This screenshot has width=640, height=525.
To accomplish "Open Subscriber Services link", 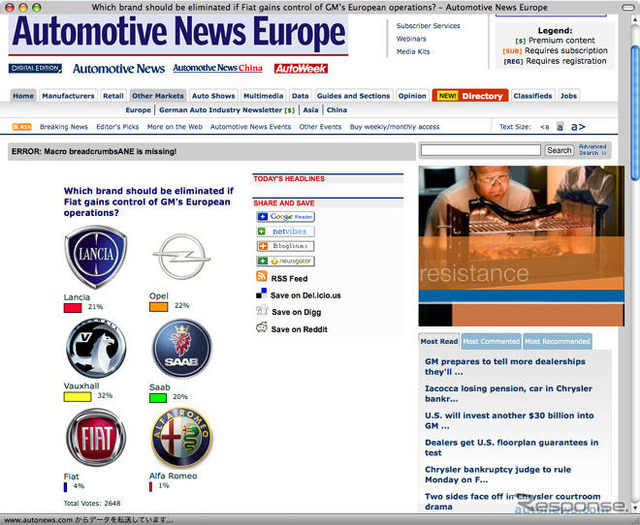I will pyautogui.click(x=428, y=26).
